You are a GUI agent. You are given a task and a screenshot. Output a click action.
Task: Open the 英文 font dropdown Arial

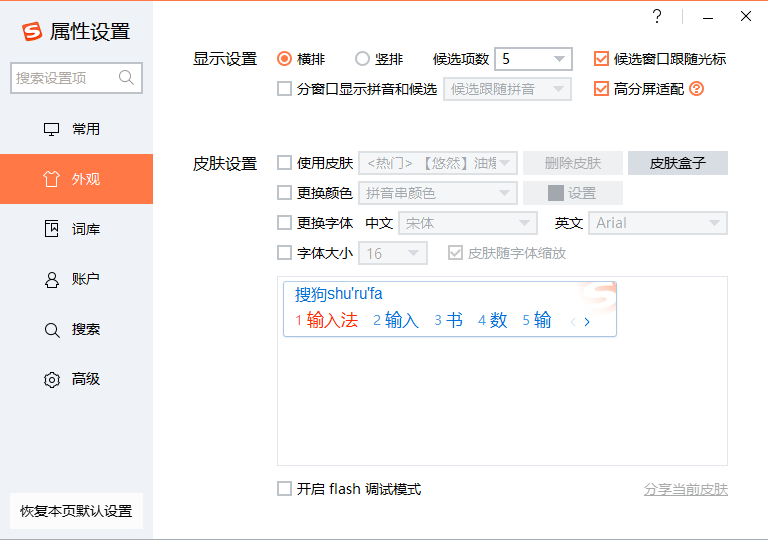[x=658, y=223]
